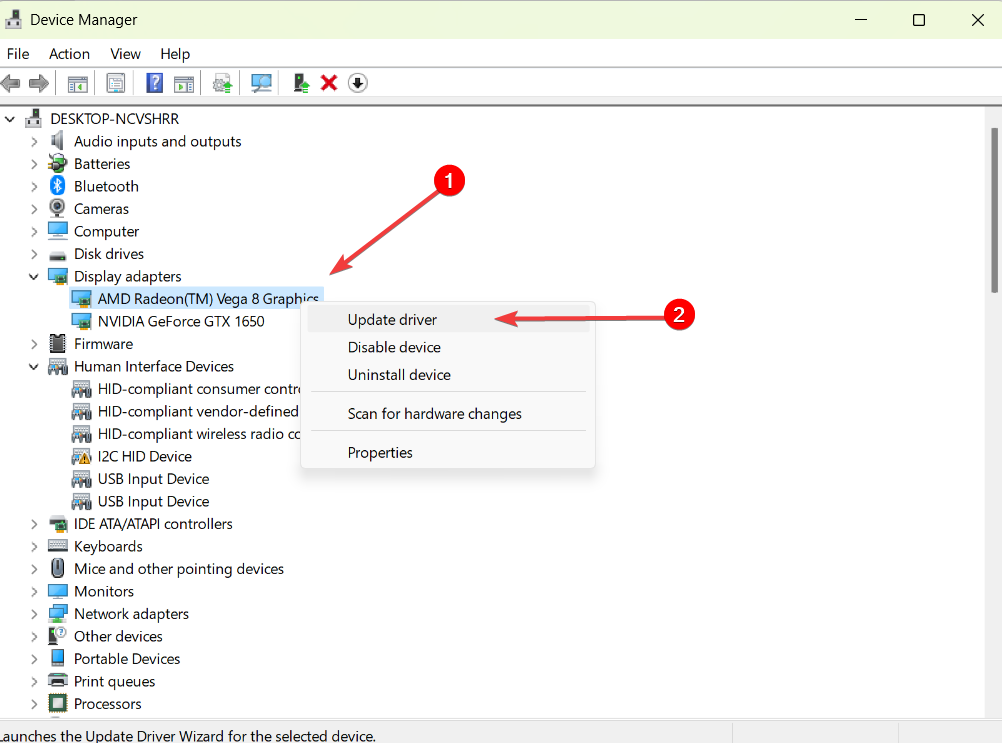Click the Firmware chip icon

coord(58,344)
